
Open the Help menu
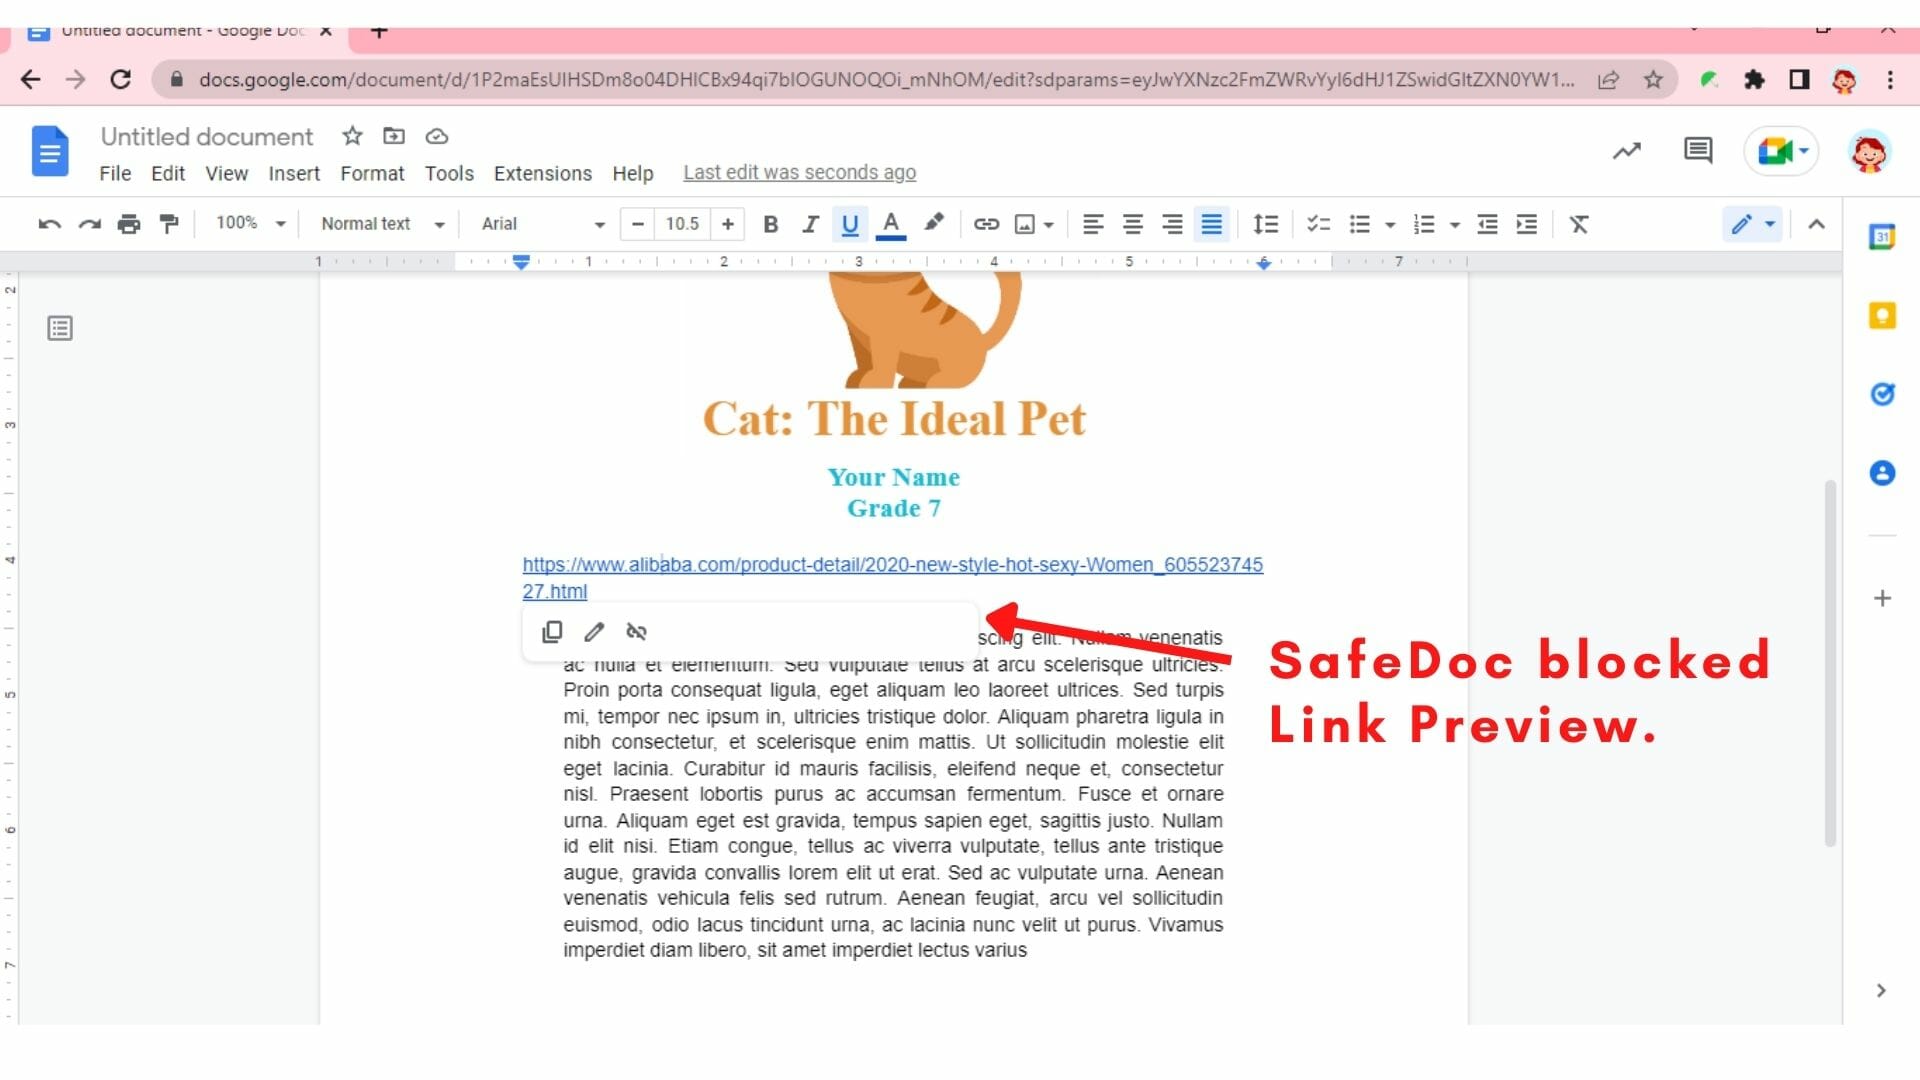click(633, 173)
